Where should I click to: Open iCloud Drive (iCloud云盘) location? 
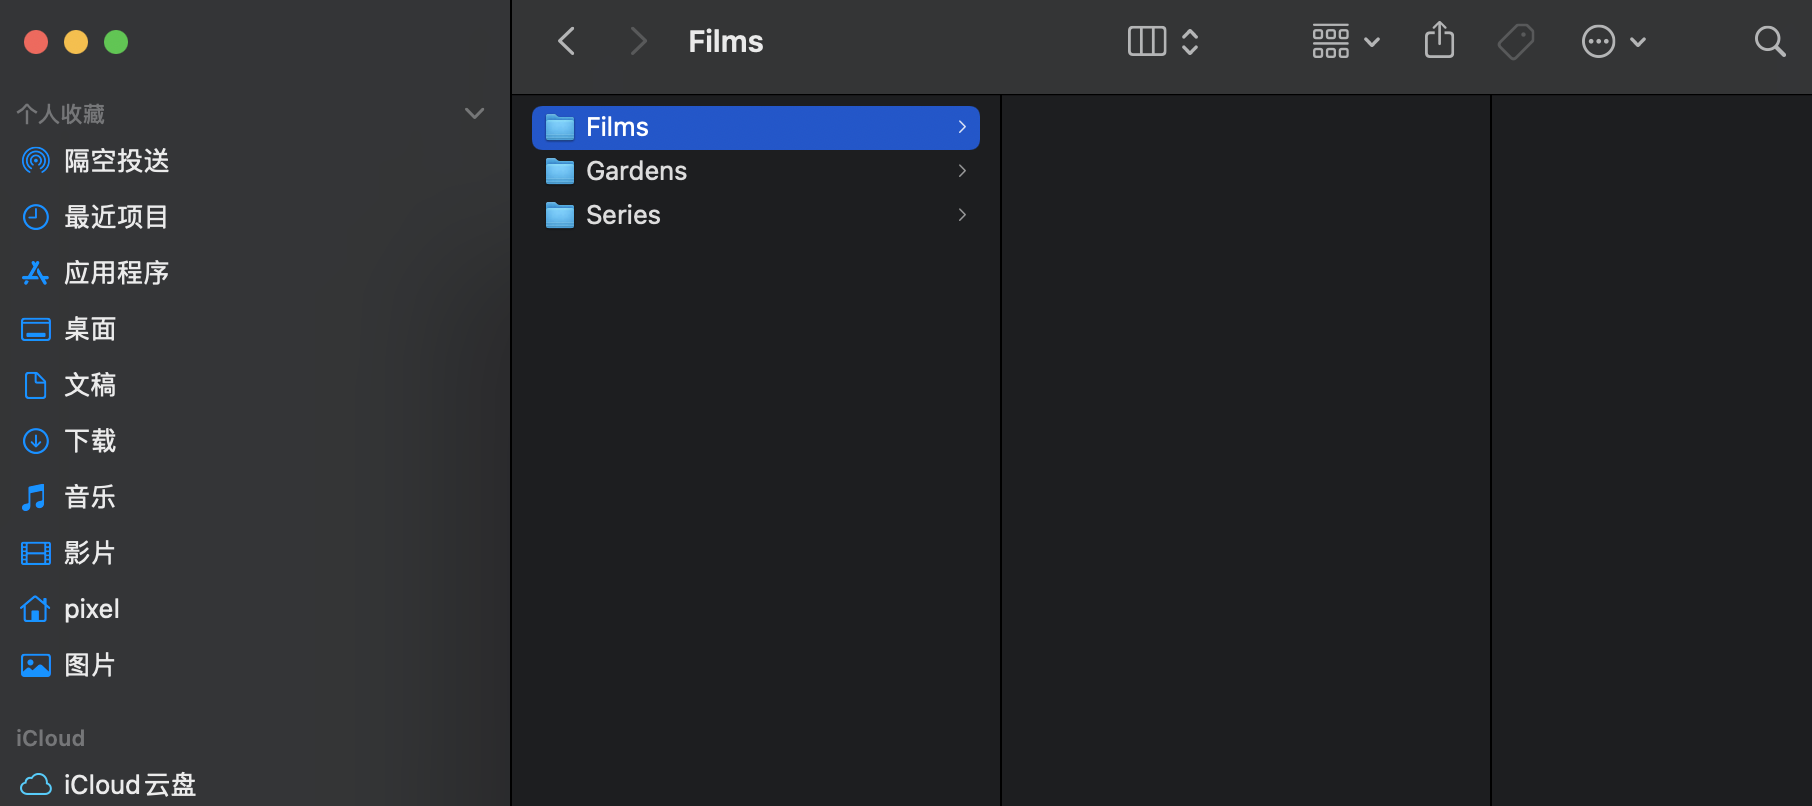(x=129, y=785)
